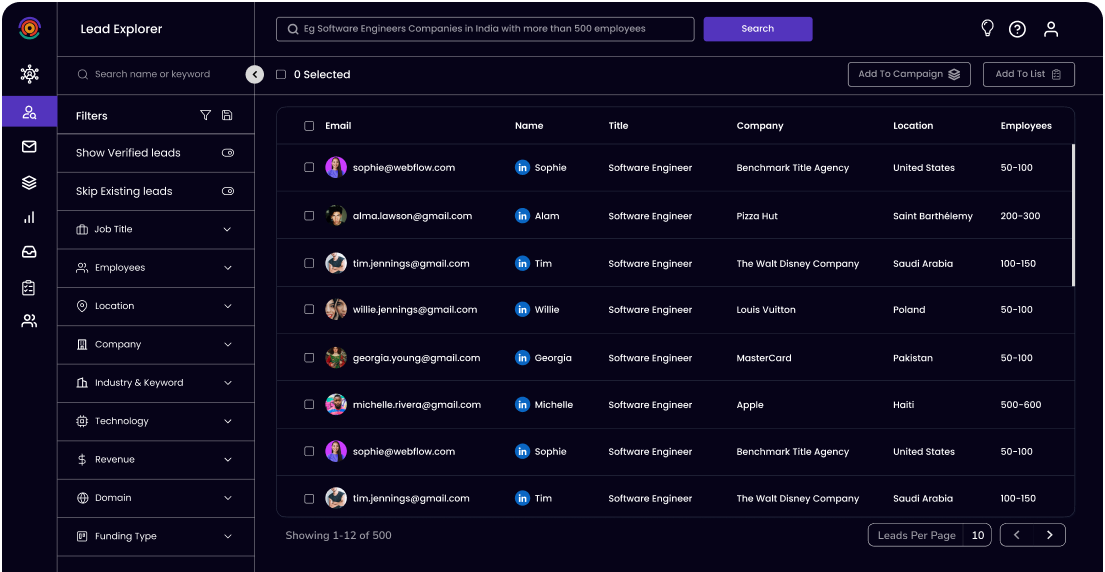The image size is (1105, 572).
Task: Click the Add To Campaign button
Action: 908,74
